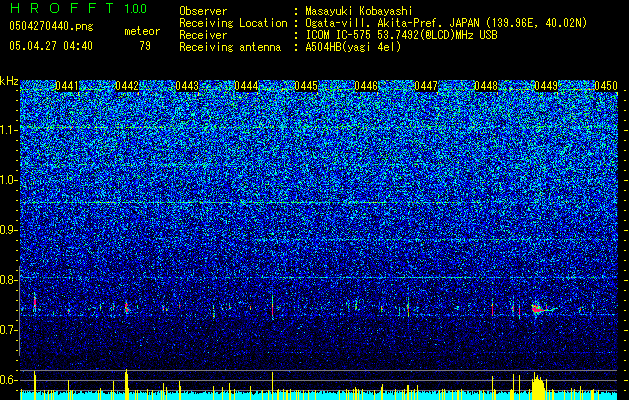Image resolution: width=629 pixels, height=400 pixels.
Task: Click the 0444 time marker
Action: [x=246, y=86]
